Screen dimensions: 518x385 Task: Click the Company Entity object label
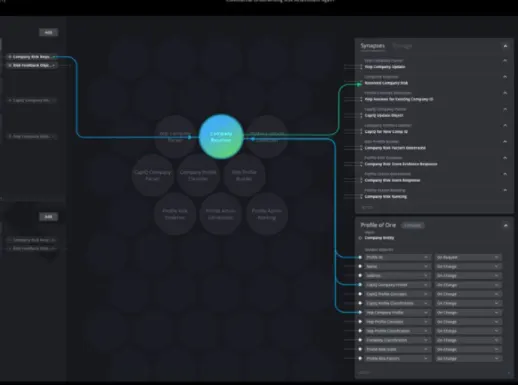pyautogui.click(x=379, y=238)
